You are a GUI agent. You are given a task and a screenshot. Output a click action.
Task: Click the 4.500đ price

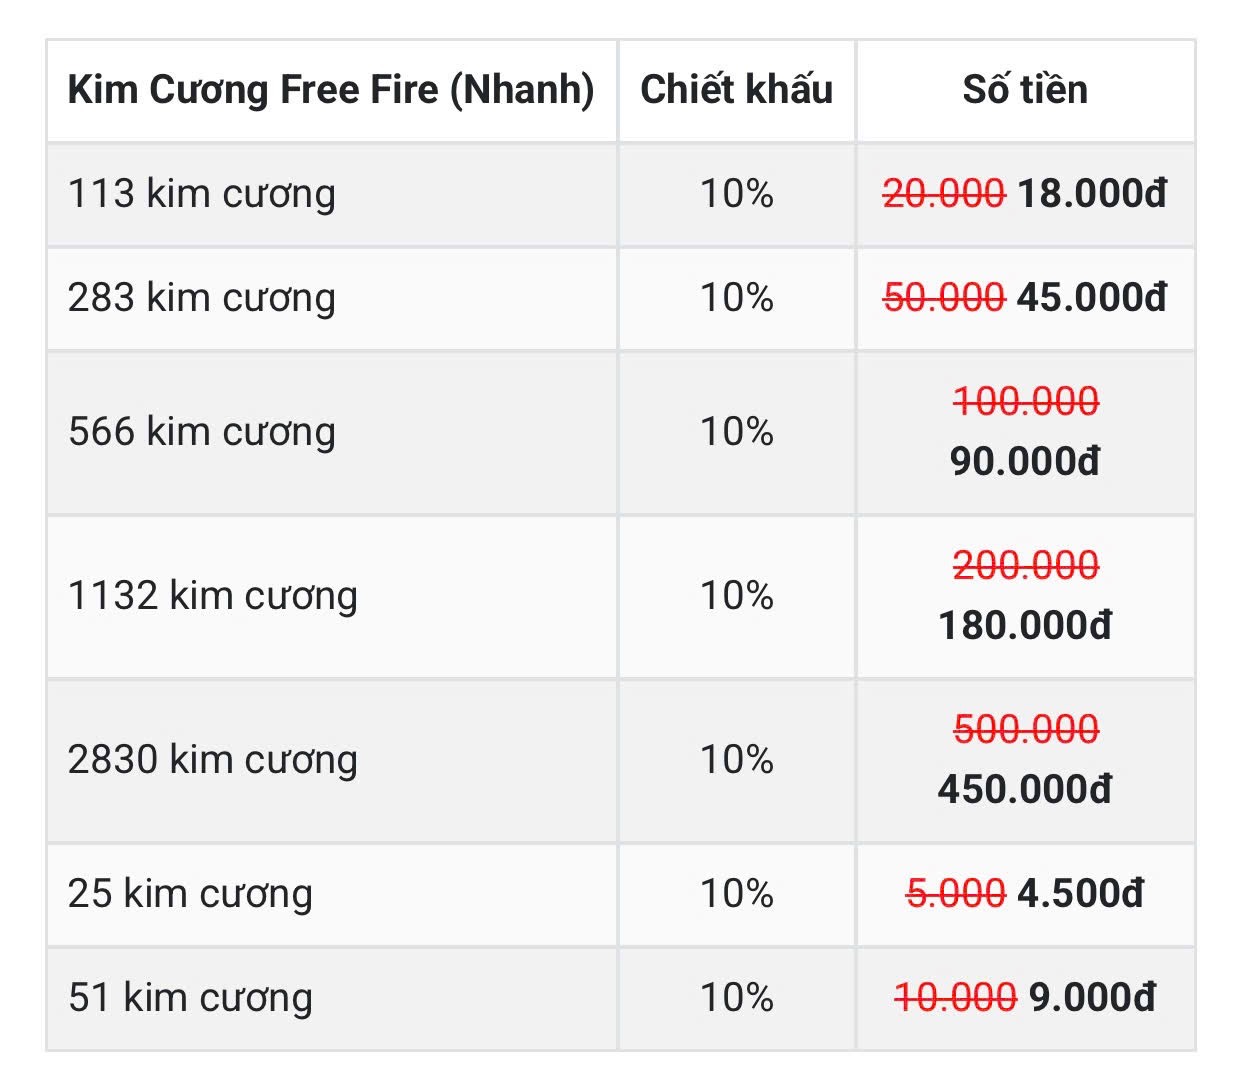coord(1080,893)
